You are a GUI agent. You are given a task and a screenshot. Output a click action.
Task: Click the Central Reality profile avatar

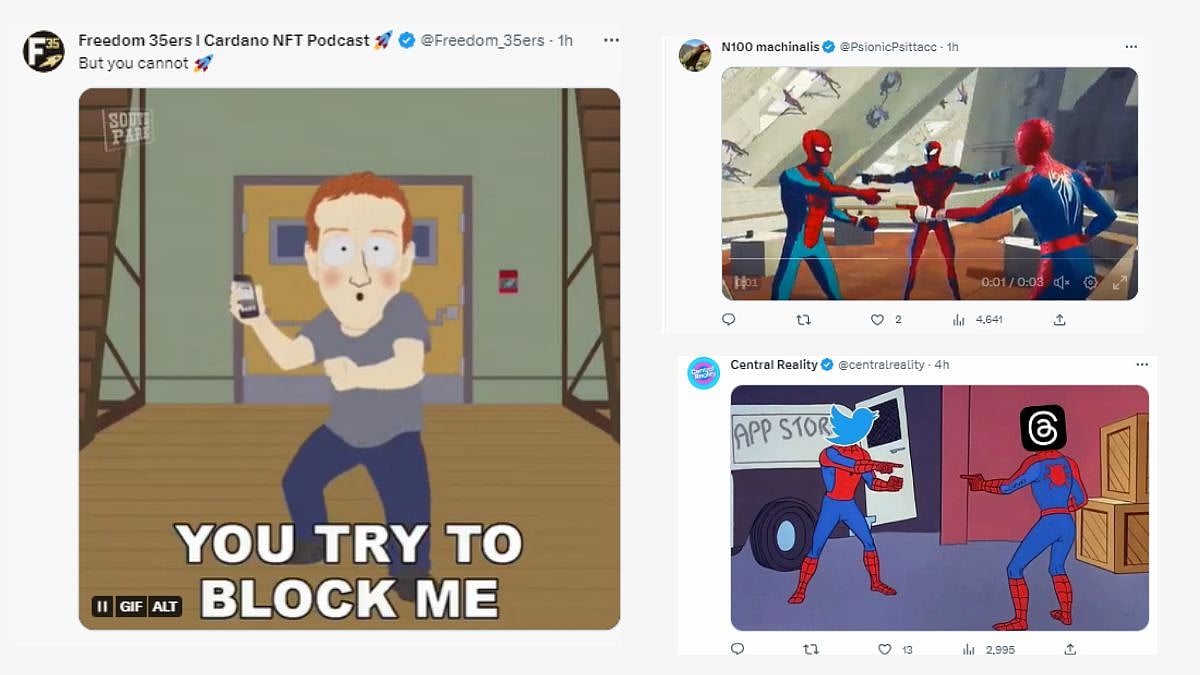tap(703, 372)
